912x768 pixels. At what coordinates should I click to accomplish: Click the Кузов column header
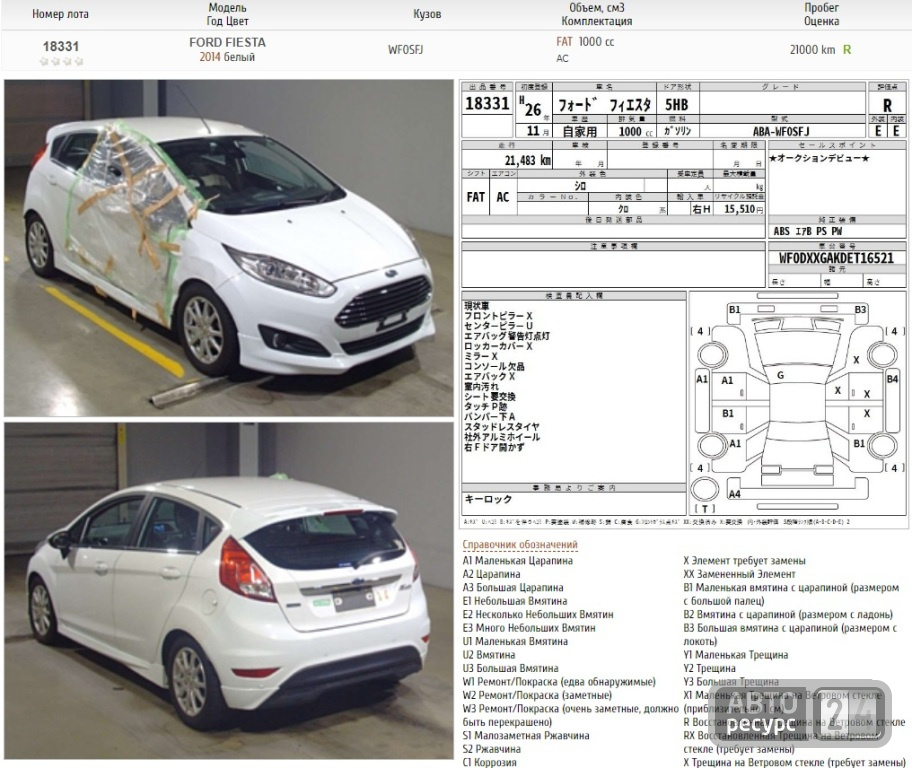pyautogui.click(x=427, y=15)
